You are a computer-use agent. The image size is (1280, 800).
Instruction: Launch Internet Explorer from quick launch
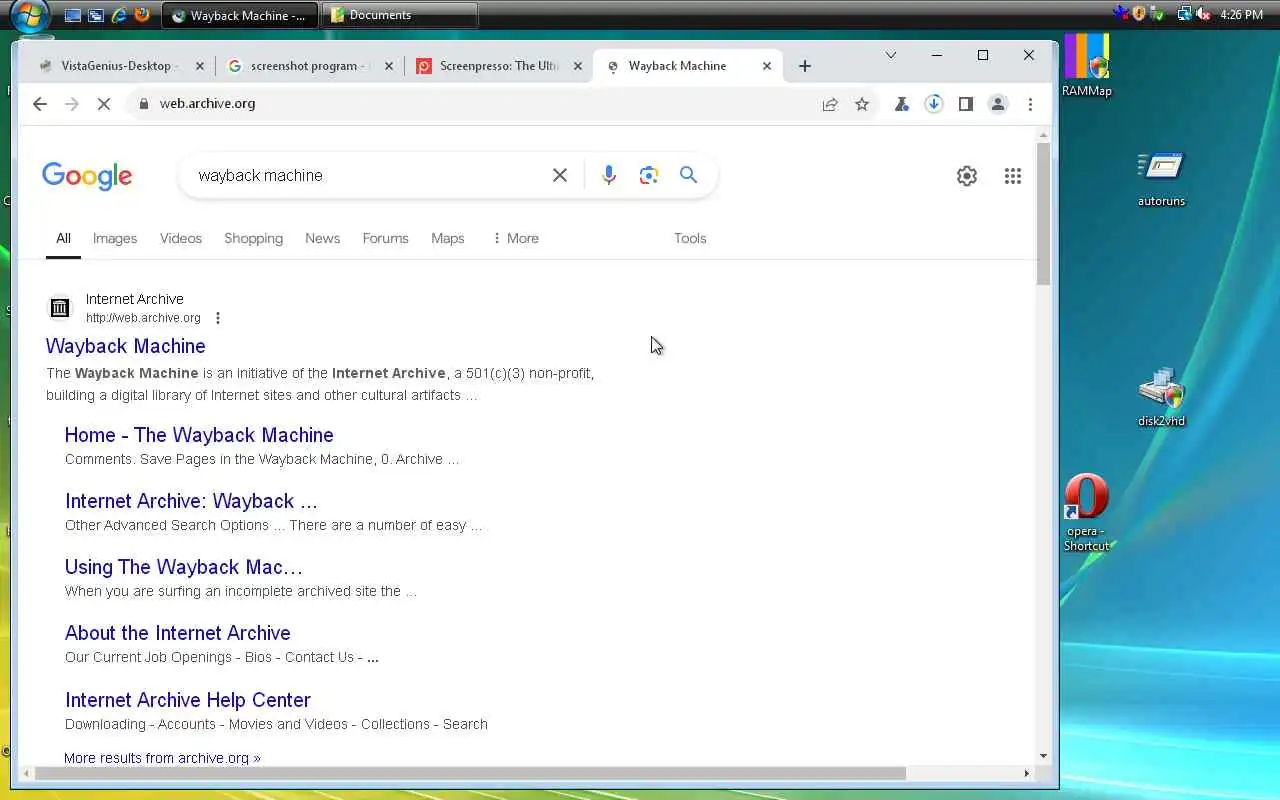pos(119,15)
